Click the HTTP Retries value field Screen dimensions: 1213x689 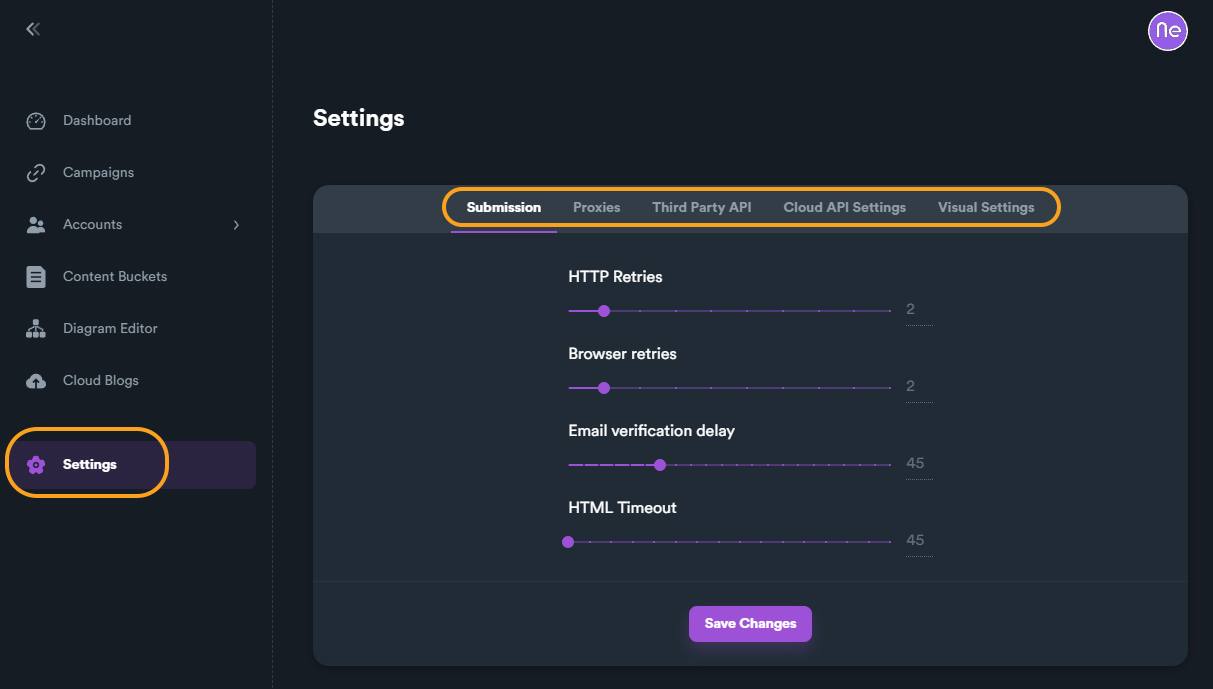point(919,310)
